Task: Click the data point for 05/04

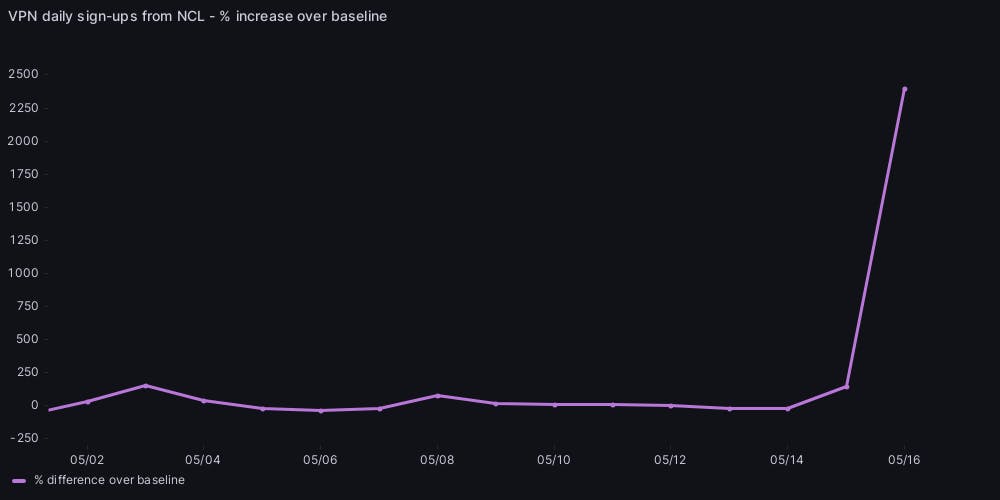Action: [x=204, y=401]
